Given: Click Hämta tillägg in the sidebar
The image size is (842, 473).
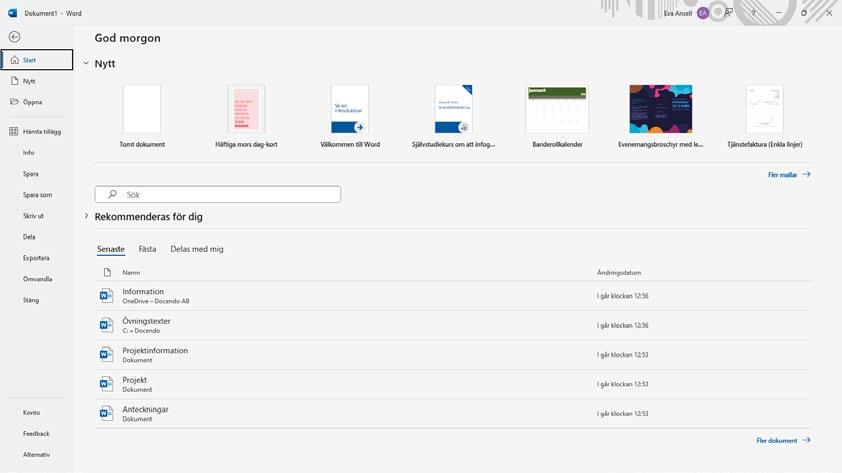Looking at the screenshot, I should 41,132.
